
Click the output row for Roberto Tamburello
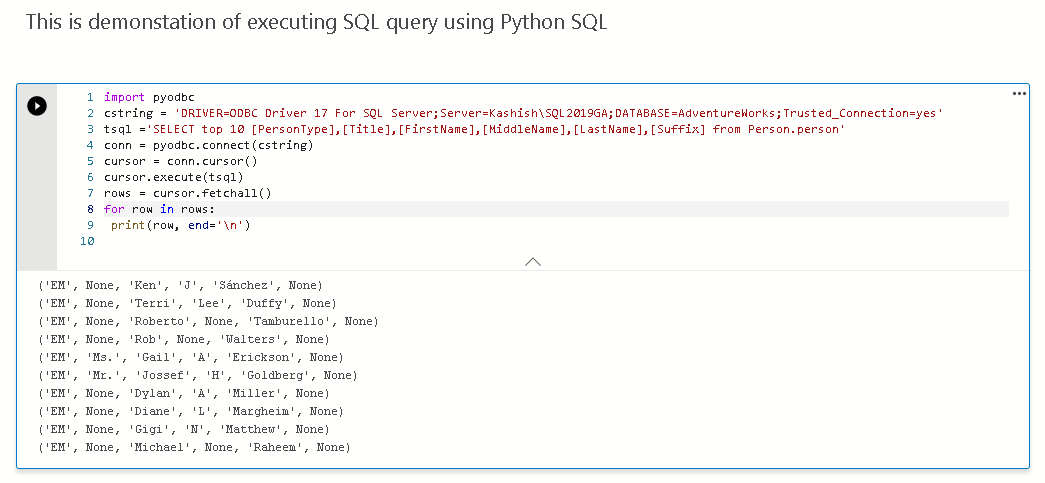click(x=208, y=321)
